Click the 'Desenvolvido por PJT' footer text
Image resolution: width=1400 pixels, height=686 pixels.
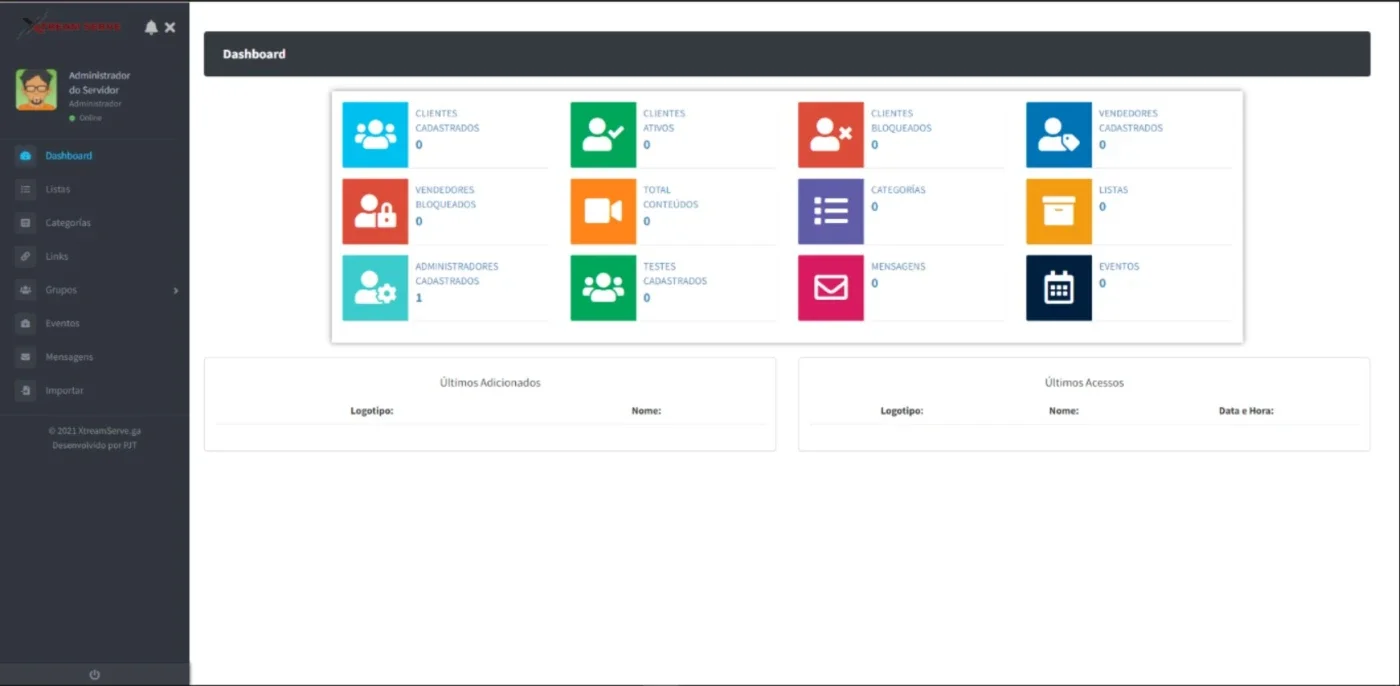point(95,445)
